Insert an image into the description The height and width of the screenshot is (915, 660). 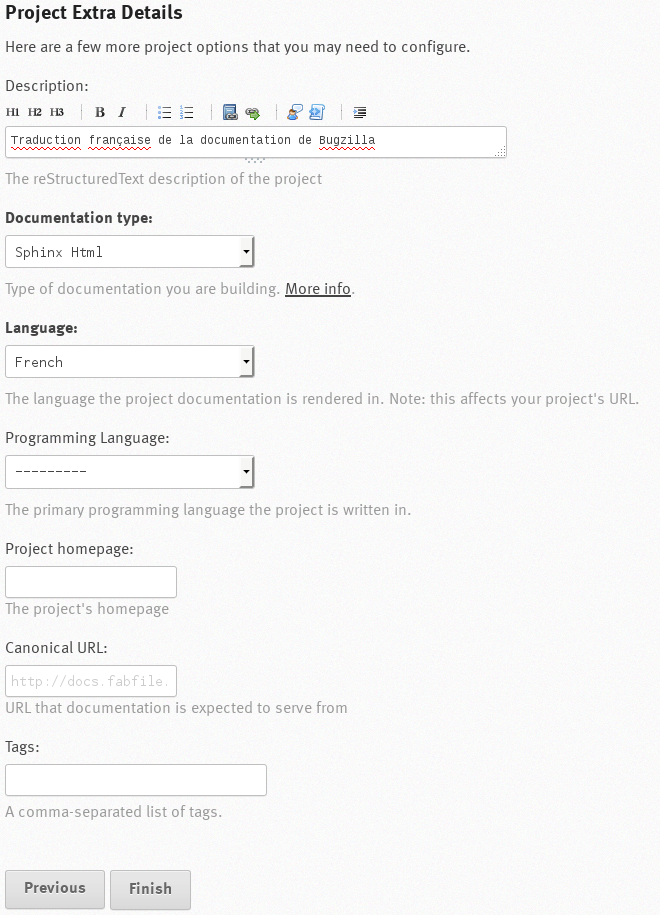tap(231, 112)
